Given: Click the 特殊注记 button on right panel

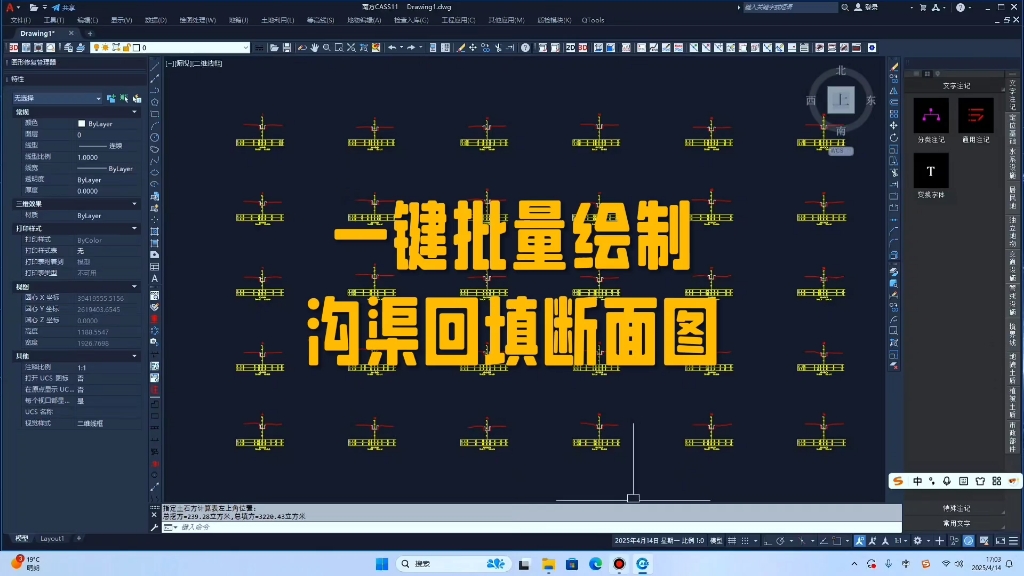Looking at the screenshot, I should coord(956,508).
